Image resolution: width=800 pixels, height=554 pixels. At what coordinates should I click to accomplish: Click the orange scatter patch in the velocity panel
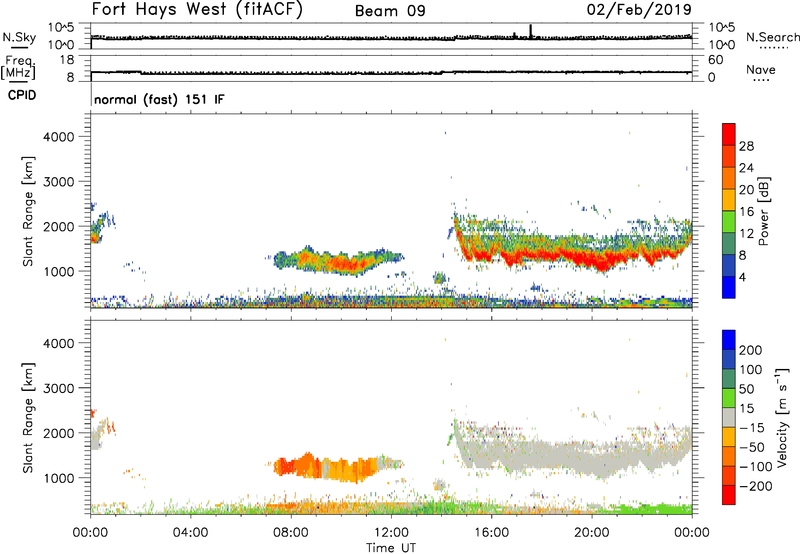click(x=327, y=467)
